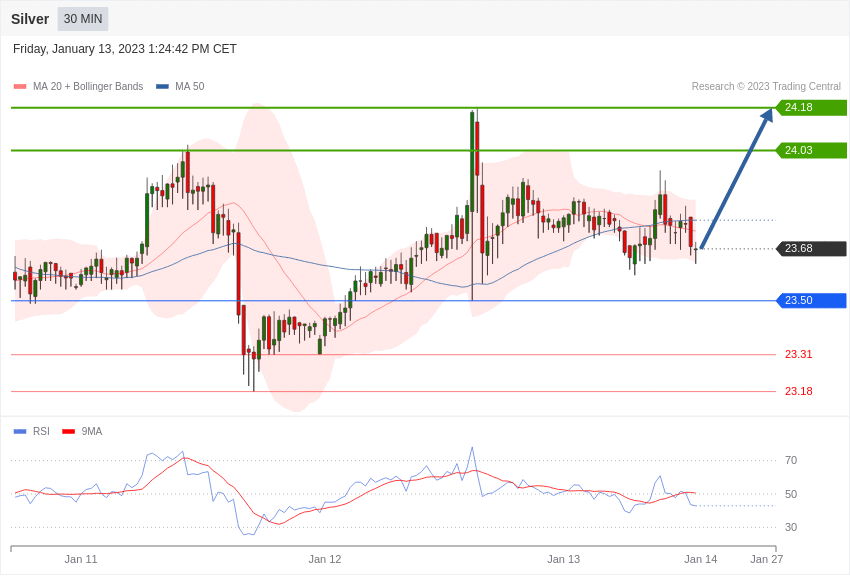Screen dimensions: 850x576
Task: Click the RSI 70 axis value
Action: 791,461
